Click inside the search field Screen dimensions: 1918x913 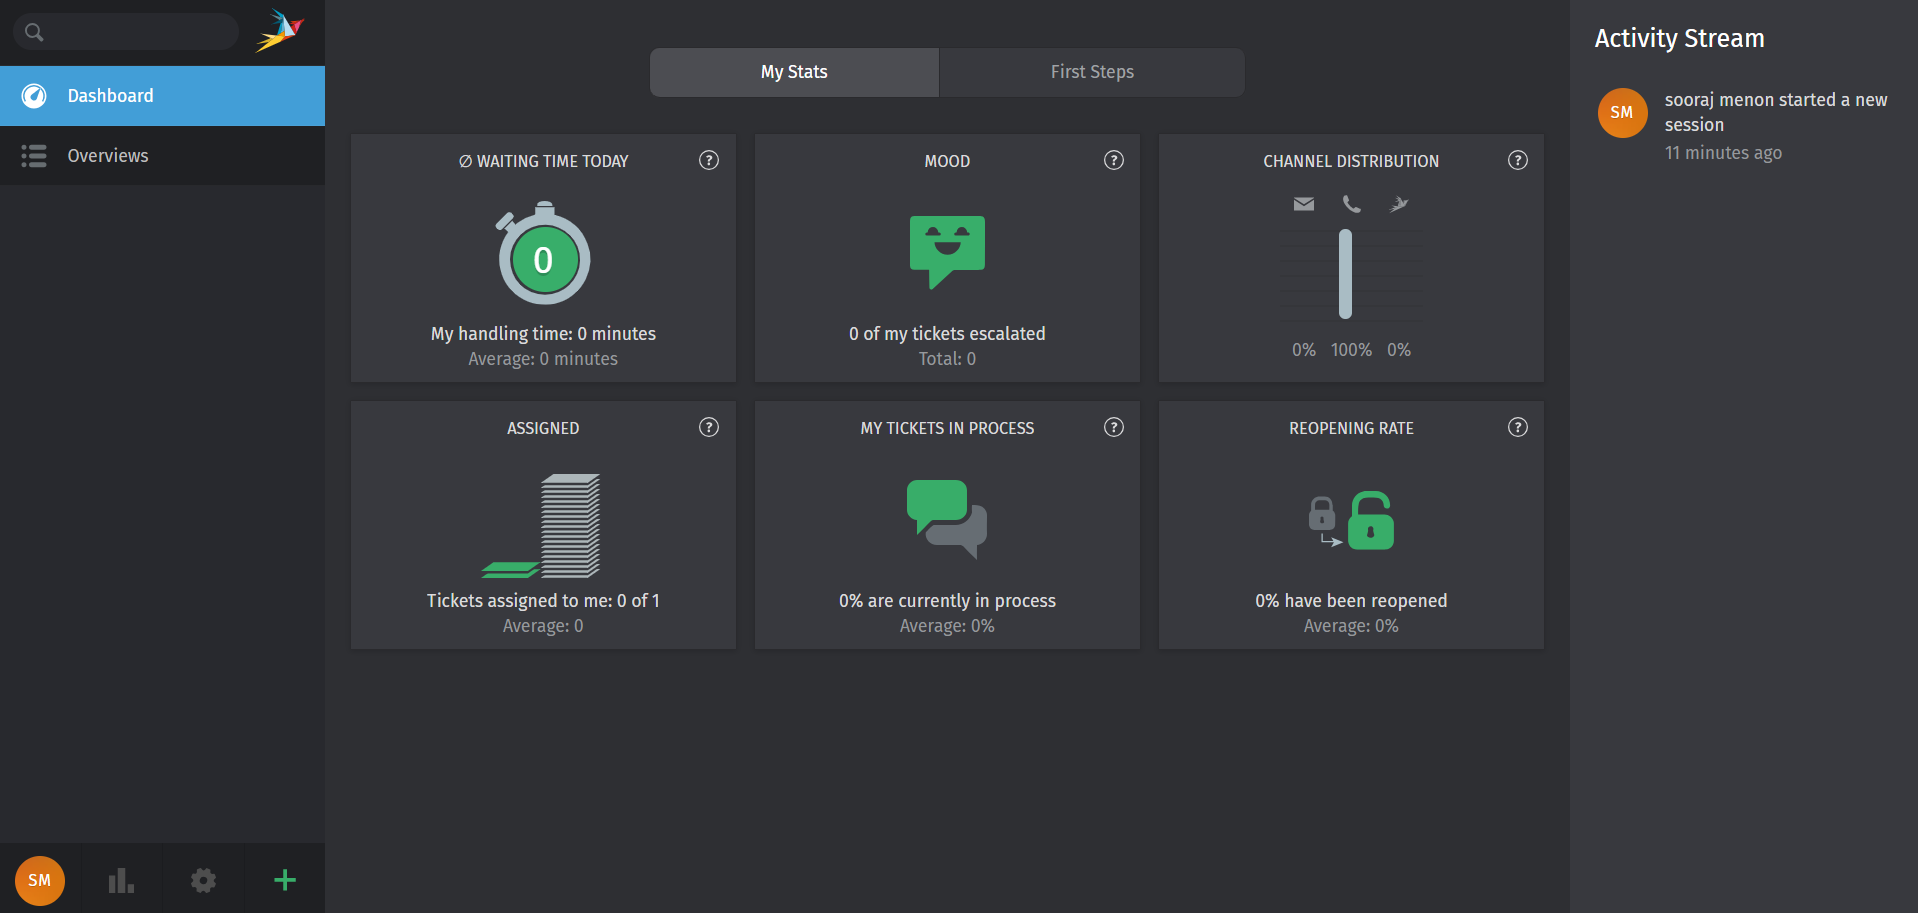(x=125, y=31)
